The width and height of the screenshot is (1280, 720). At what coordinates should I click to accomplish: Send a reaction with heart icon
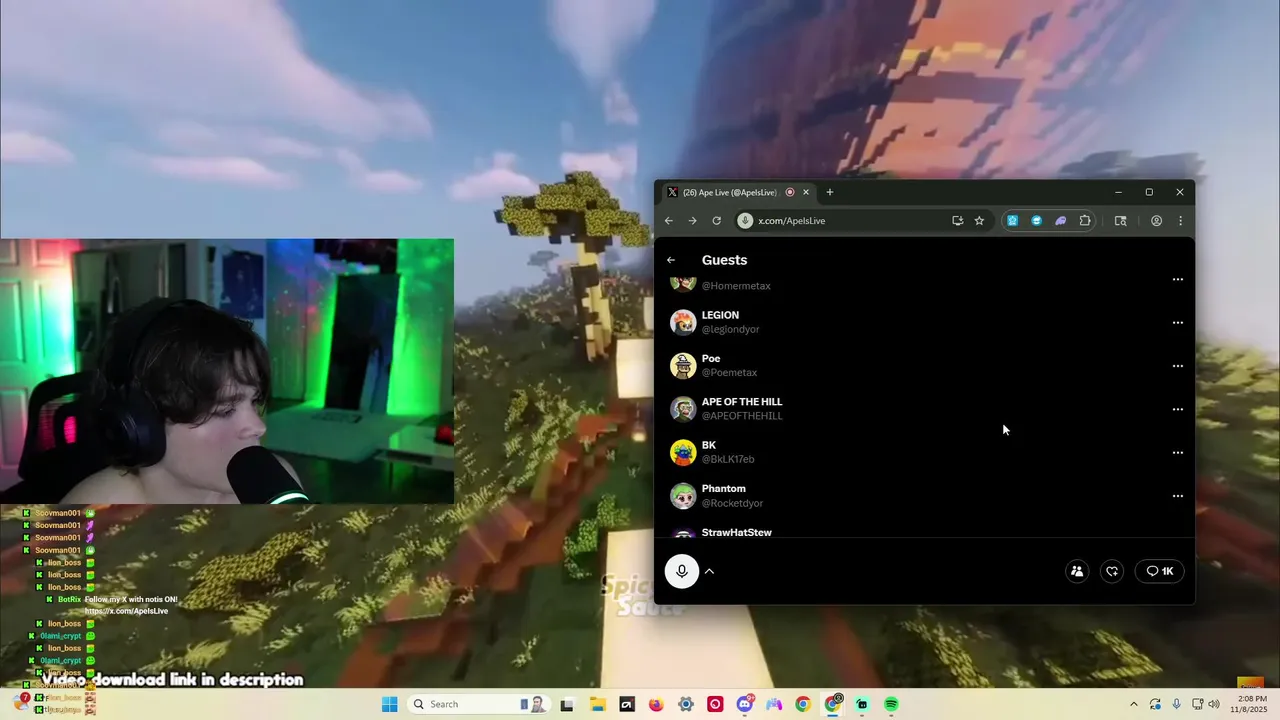1112,571
